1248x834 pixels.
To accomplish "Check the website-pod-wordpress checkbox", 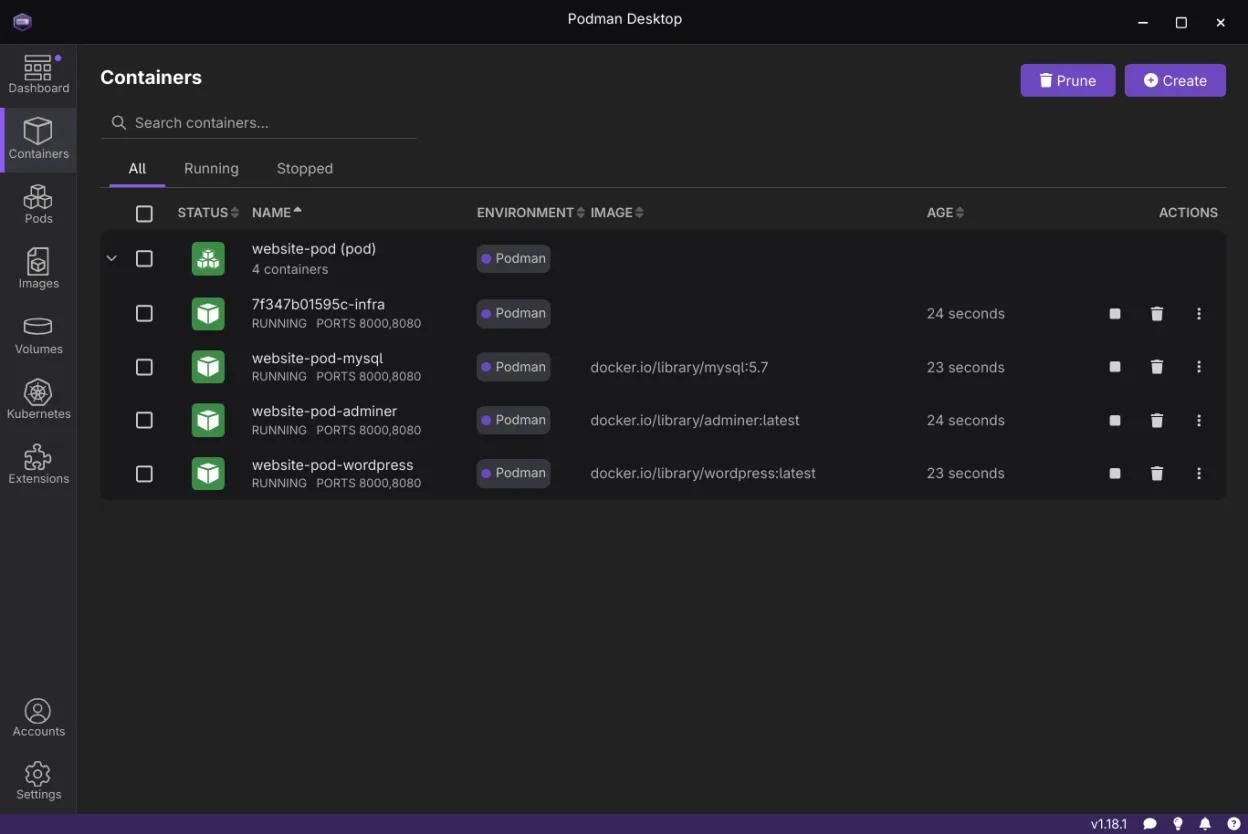I will point(144,474).
